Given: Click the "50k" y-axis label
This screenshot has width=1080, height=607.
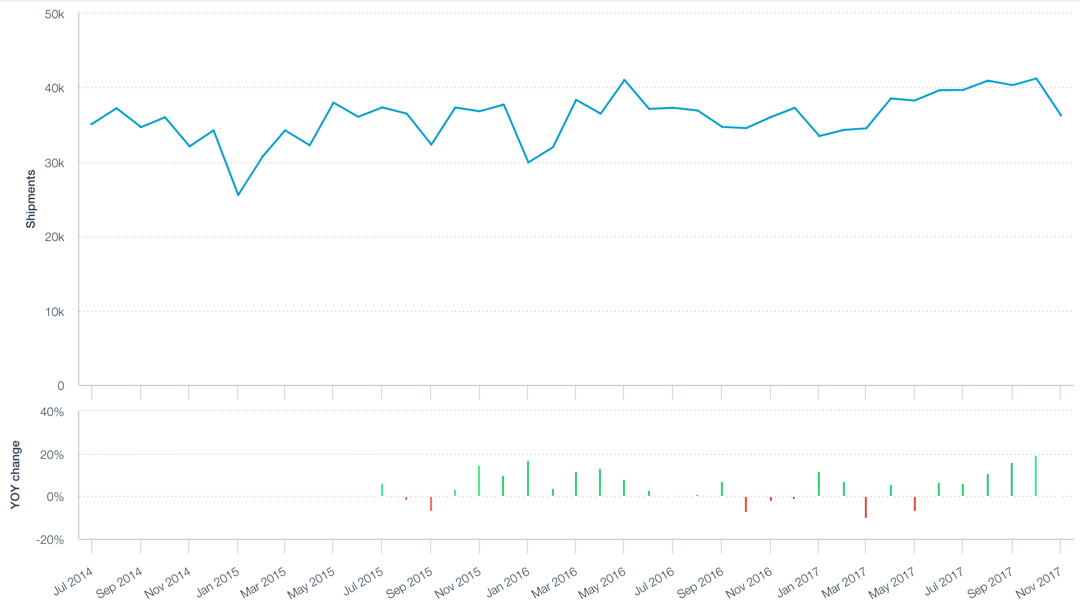Looking at the screenshot, I should pyautogui.click(x=55, y=14).
